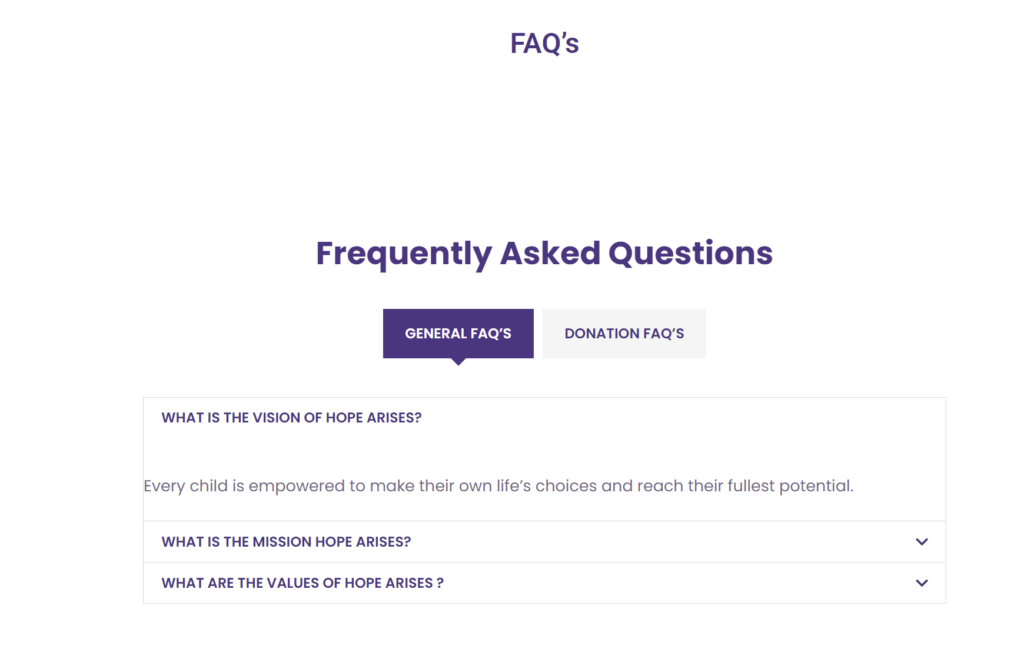Expand the mission question chevron
Screen dimensions: 1024x669
[x=921, y=542]
